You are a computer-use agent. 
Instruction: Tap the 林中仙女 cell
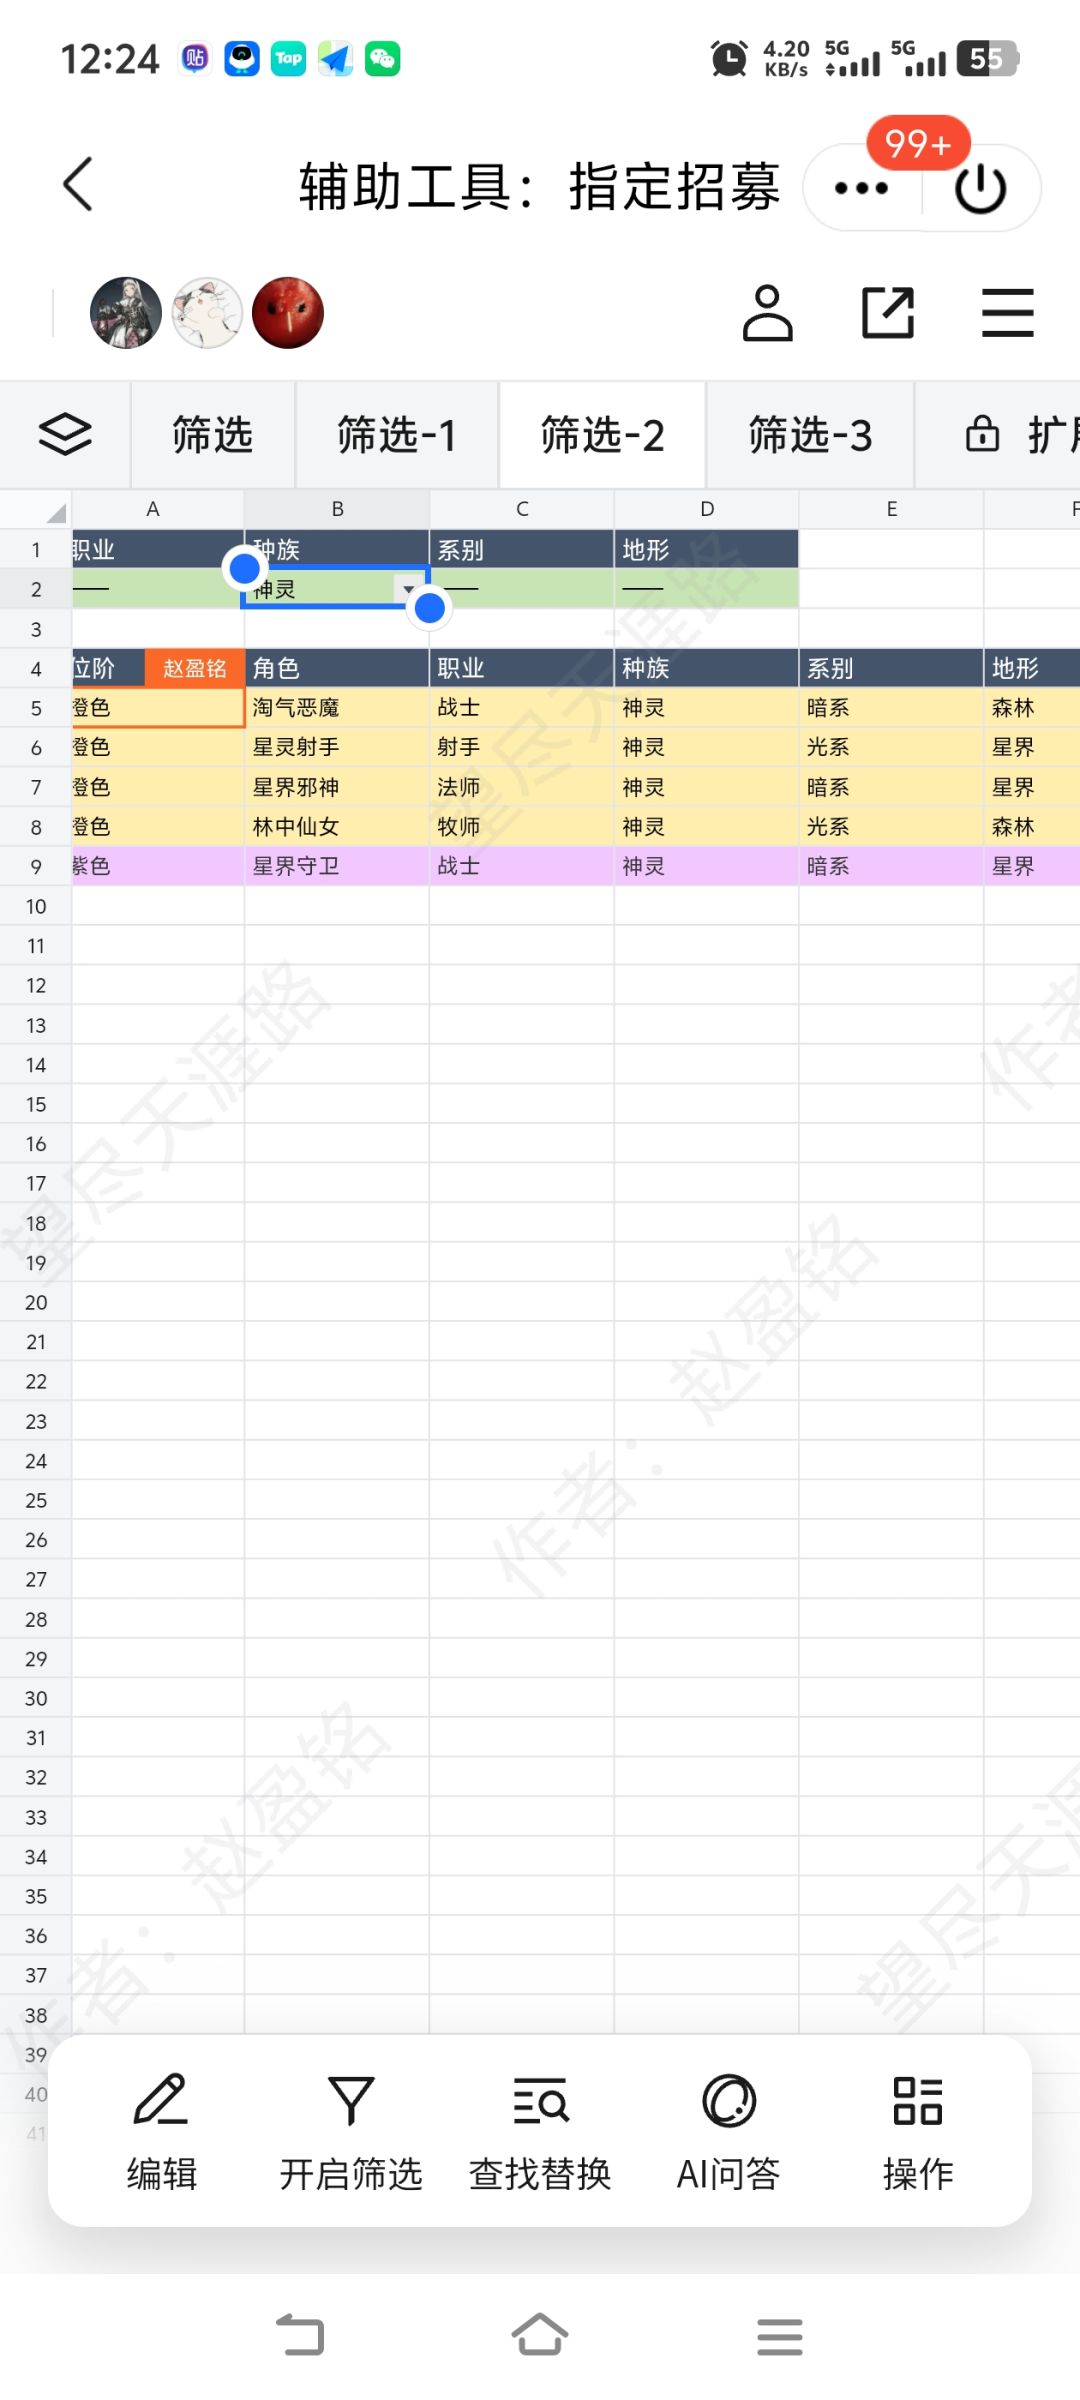[337, 827]
